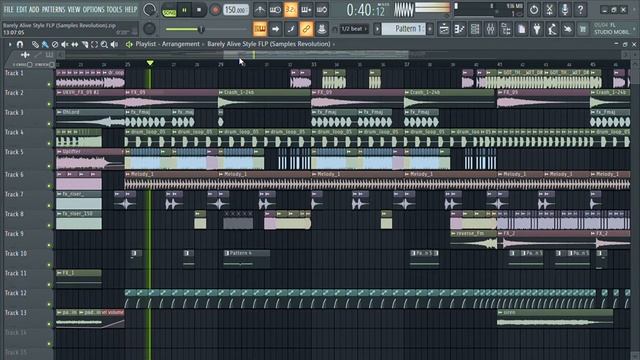Click the 150.000 tempo field

tap(236, 10)
